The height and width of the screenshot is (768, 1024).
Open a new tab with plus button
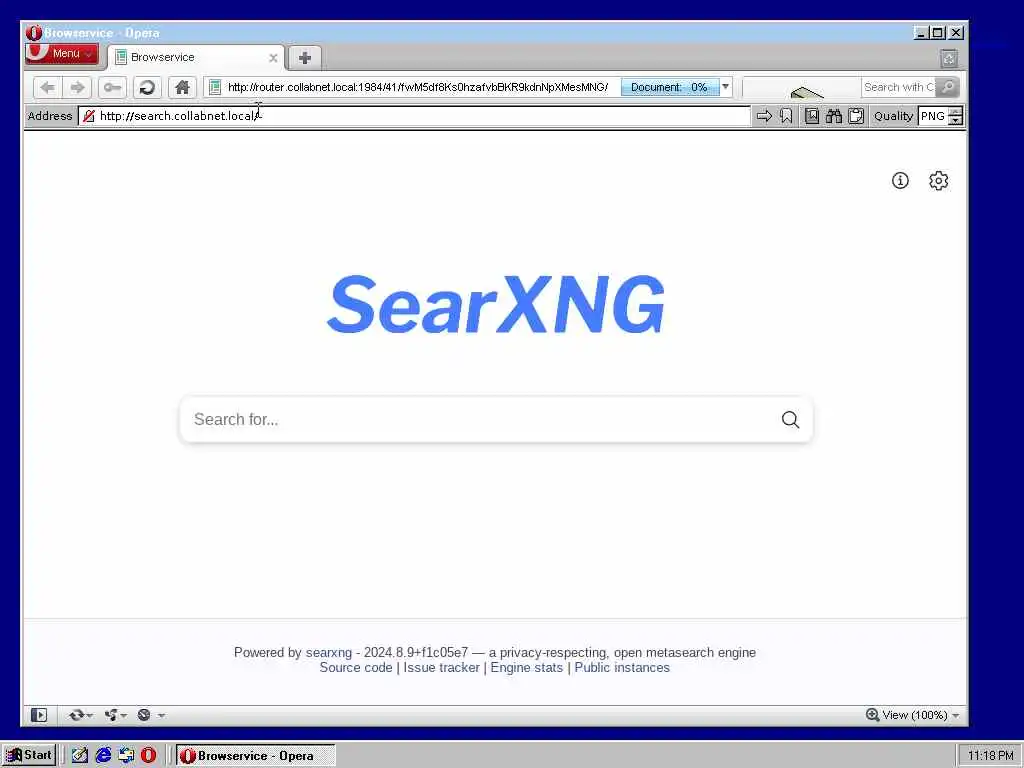304,58
